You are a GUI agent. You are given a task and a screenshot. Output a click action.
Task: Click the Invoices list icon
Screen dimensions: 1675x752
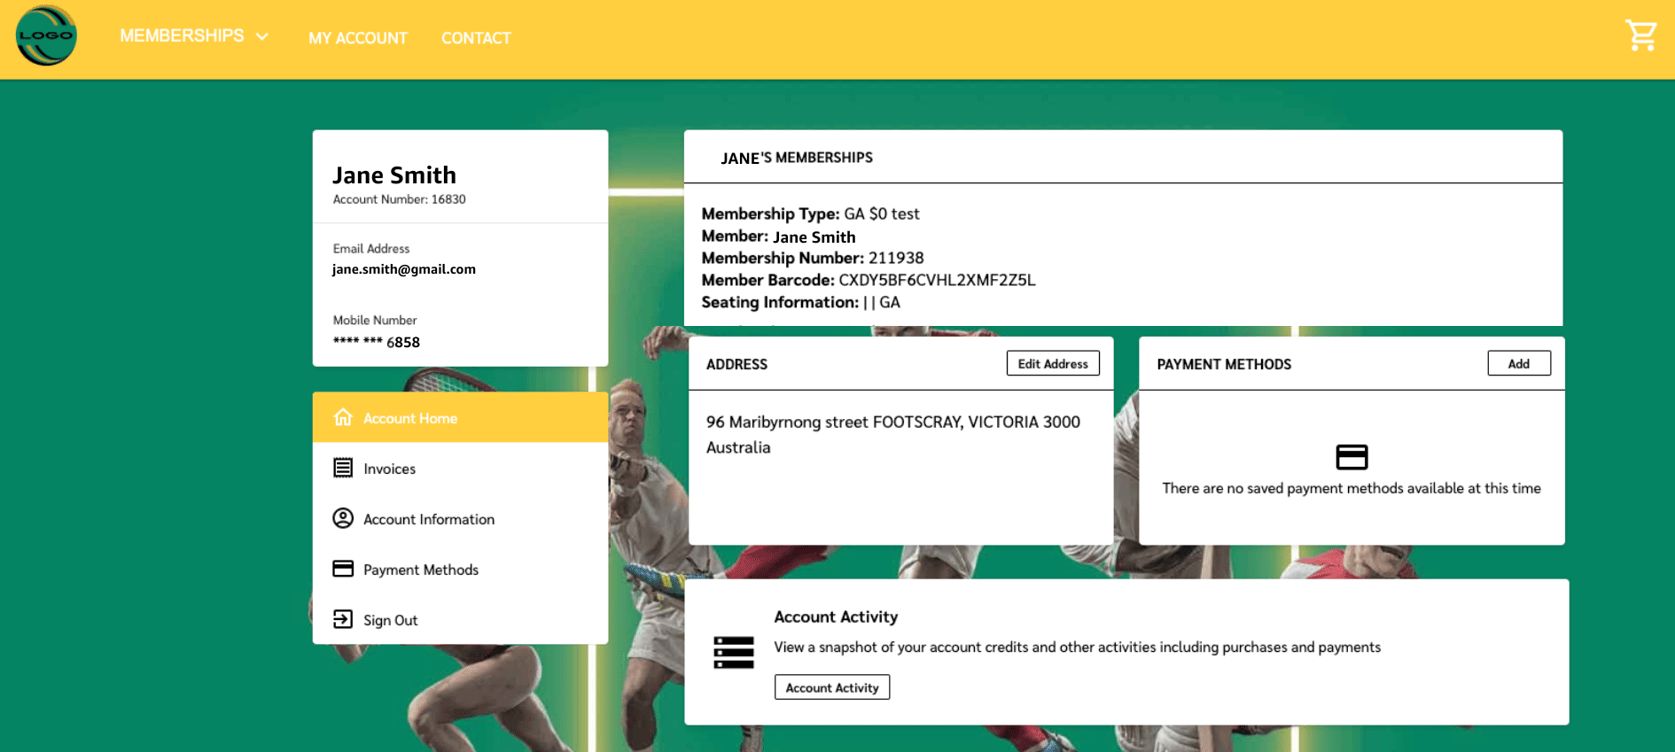tap(343, 468)
